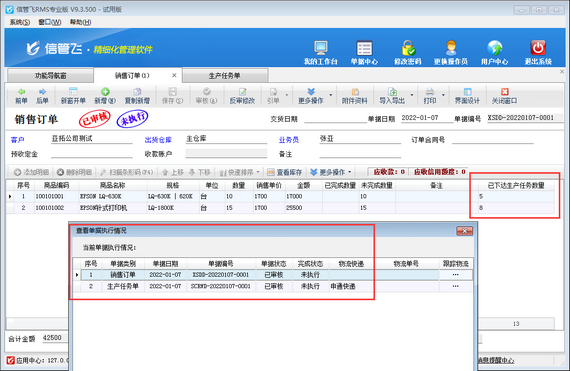The height and width of the screenshot is (371, 570).
Task: Open 用户中心 globe icon
Action: pyautogui.click(x=494, y=48)
